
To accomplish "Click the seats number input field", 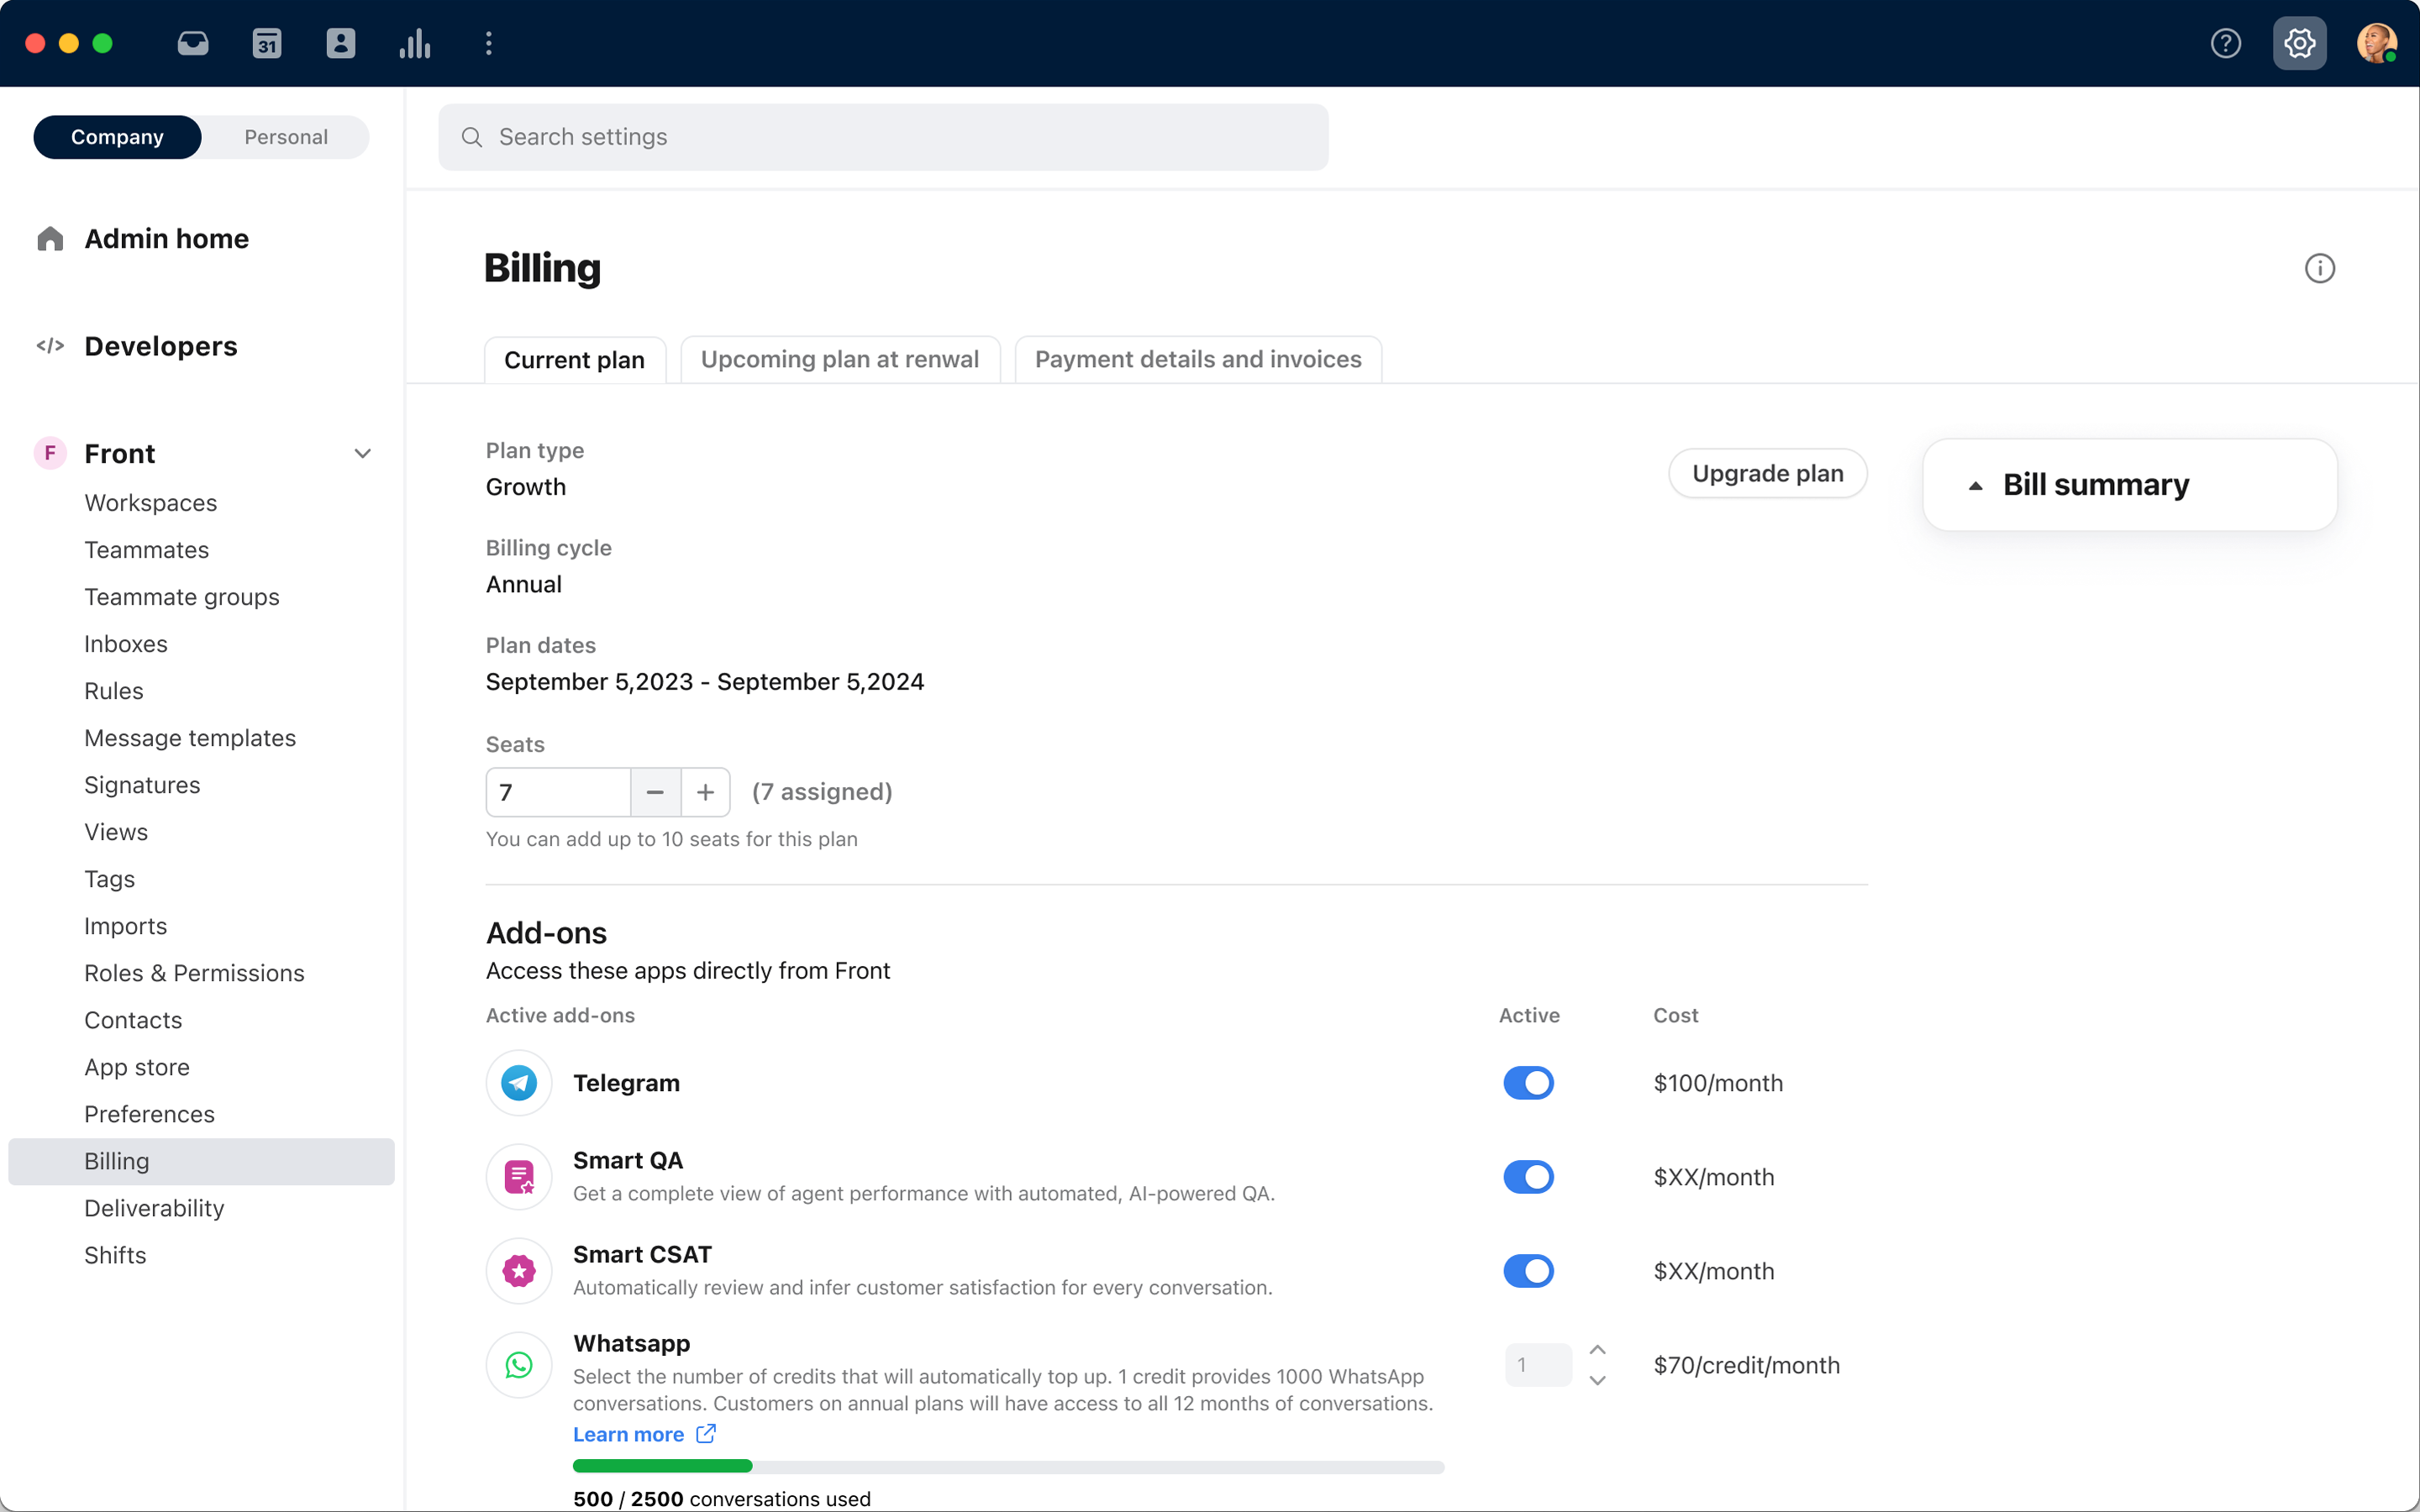I will pyautogui.click(x=558, y=792).
